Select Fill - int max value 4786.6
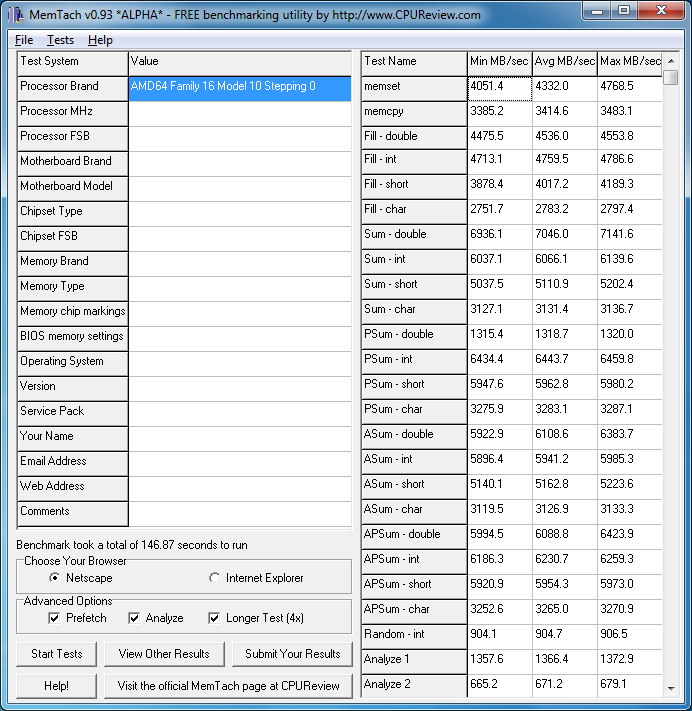Viewport: 692px width, 711px height. click(x=630, y=162)
